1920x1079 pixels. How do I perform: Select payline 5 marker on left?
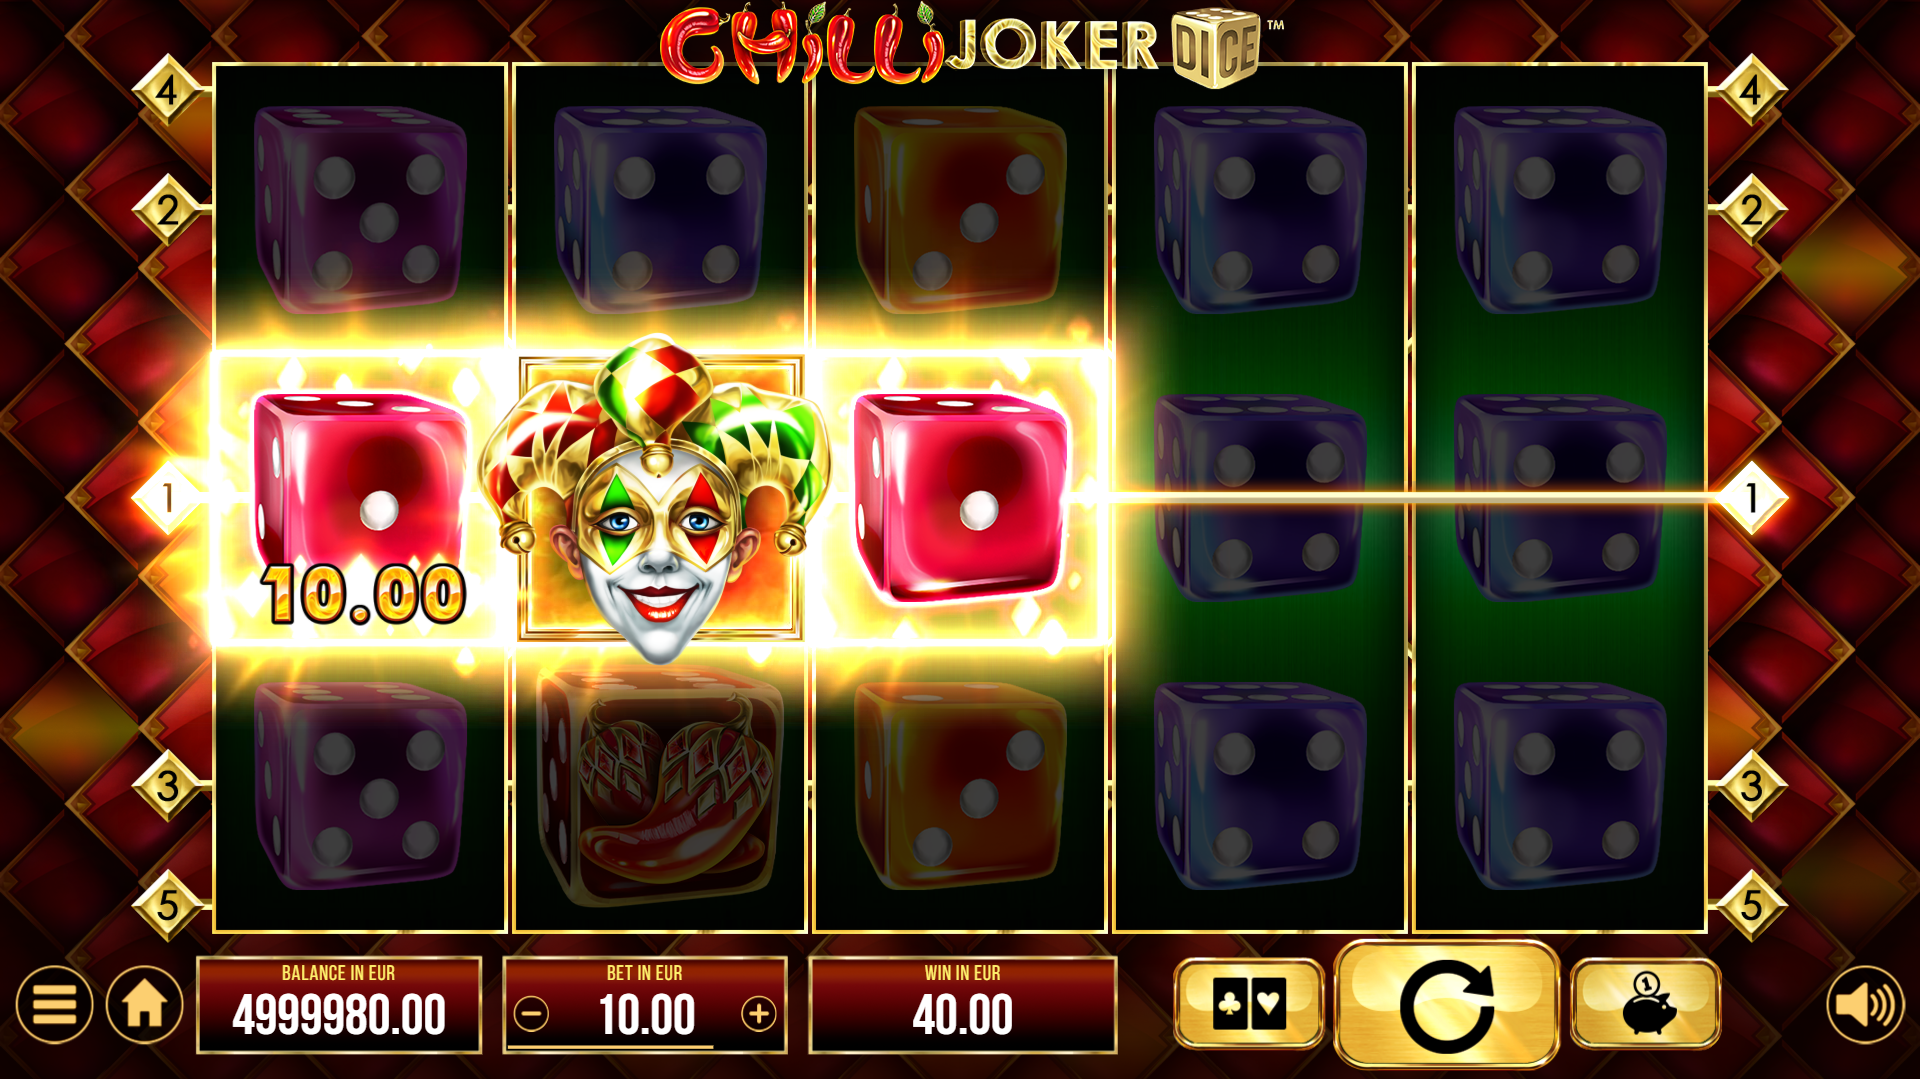tap(168, 905)
